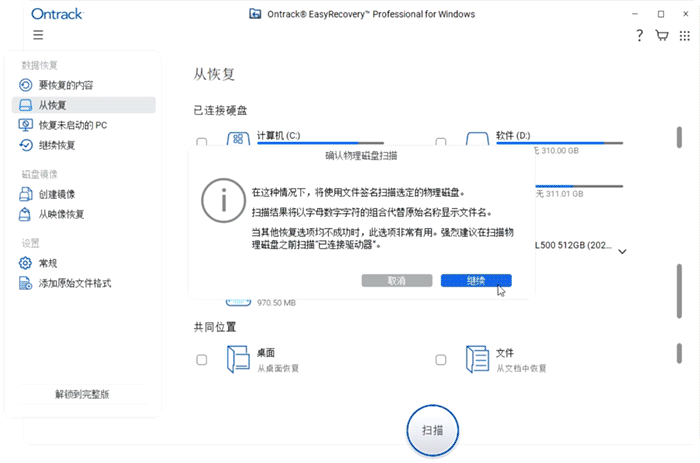
Task: Click the 要恢复的内容 circular icon
Action: (25, 85)
